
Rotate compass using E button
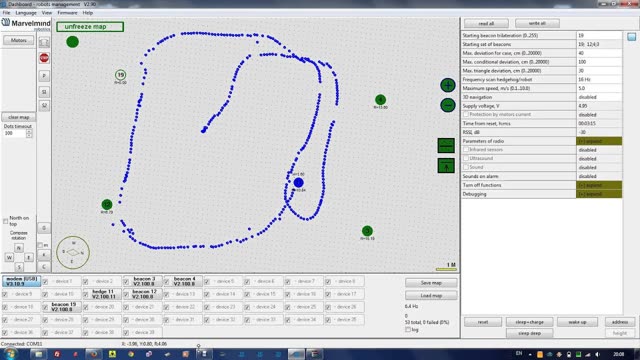point(29,258)
